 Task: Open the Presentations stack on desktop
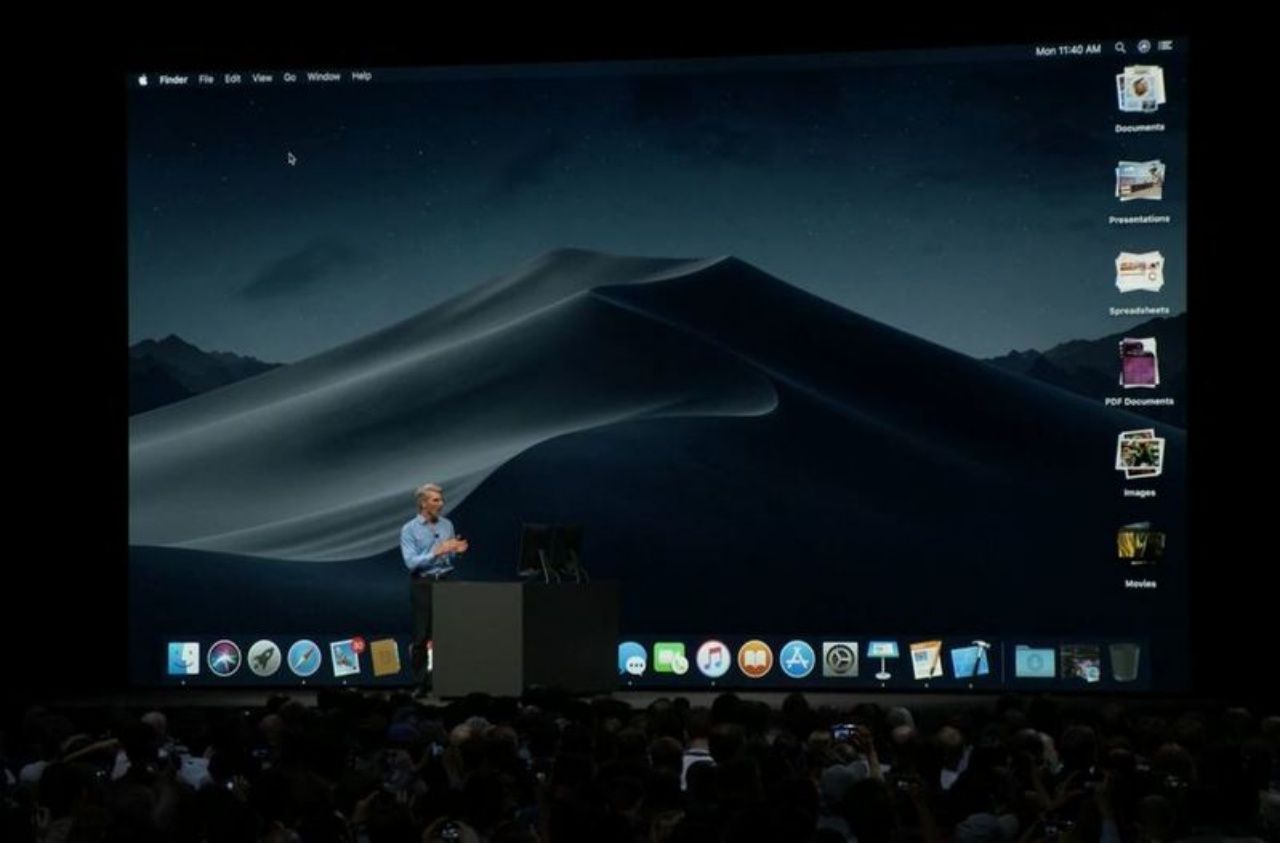click(x=1140, y=181)
